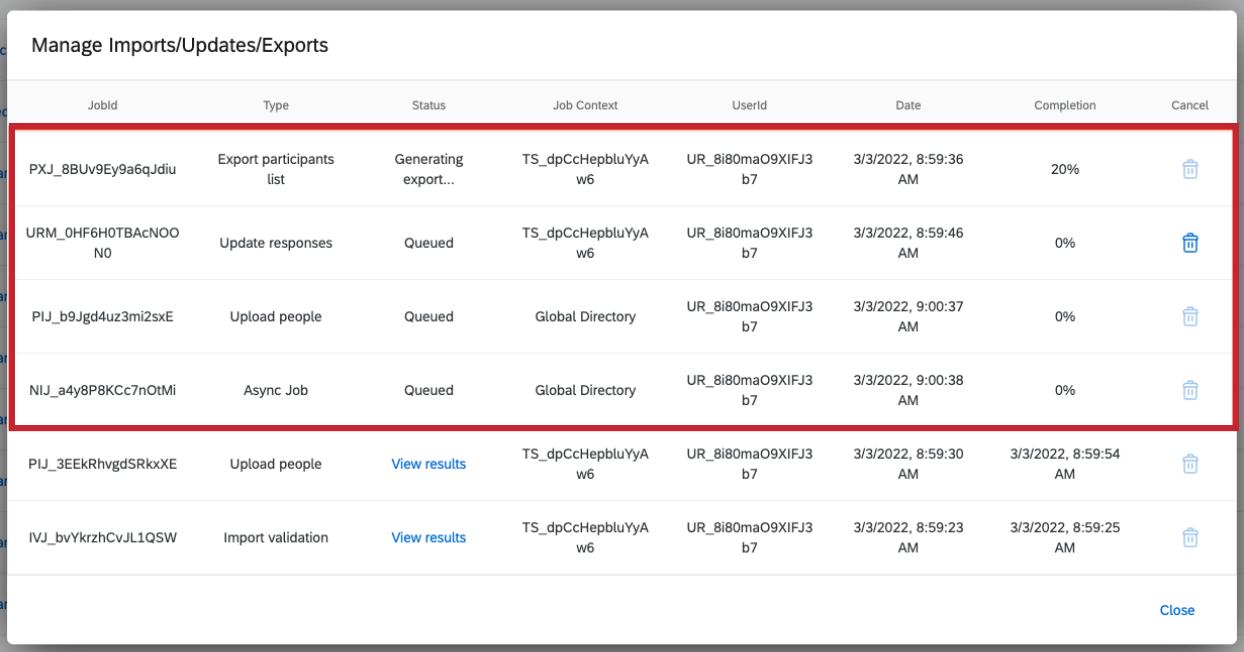
Task: Cancel the Upload people job in Global Directory
Action: (x=1190, y=316)
